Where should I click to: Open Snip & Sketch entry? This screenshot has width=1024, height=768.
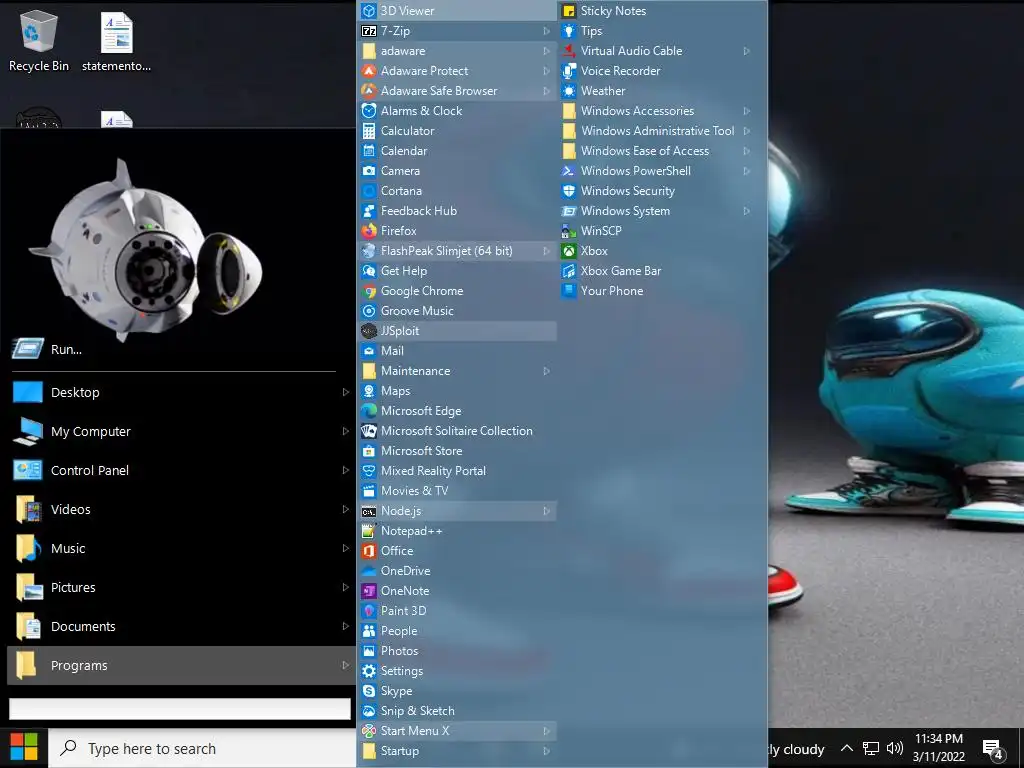coord(456,711)
